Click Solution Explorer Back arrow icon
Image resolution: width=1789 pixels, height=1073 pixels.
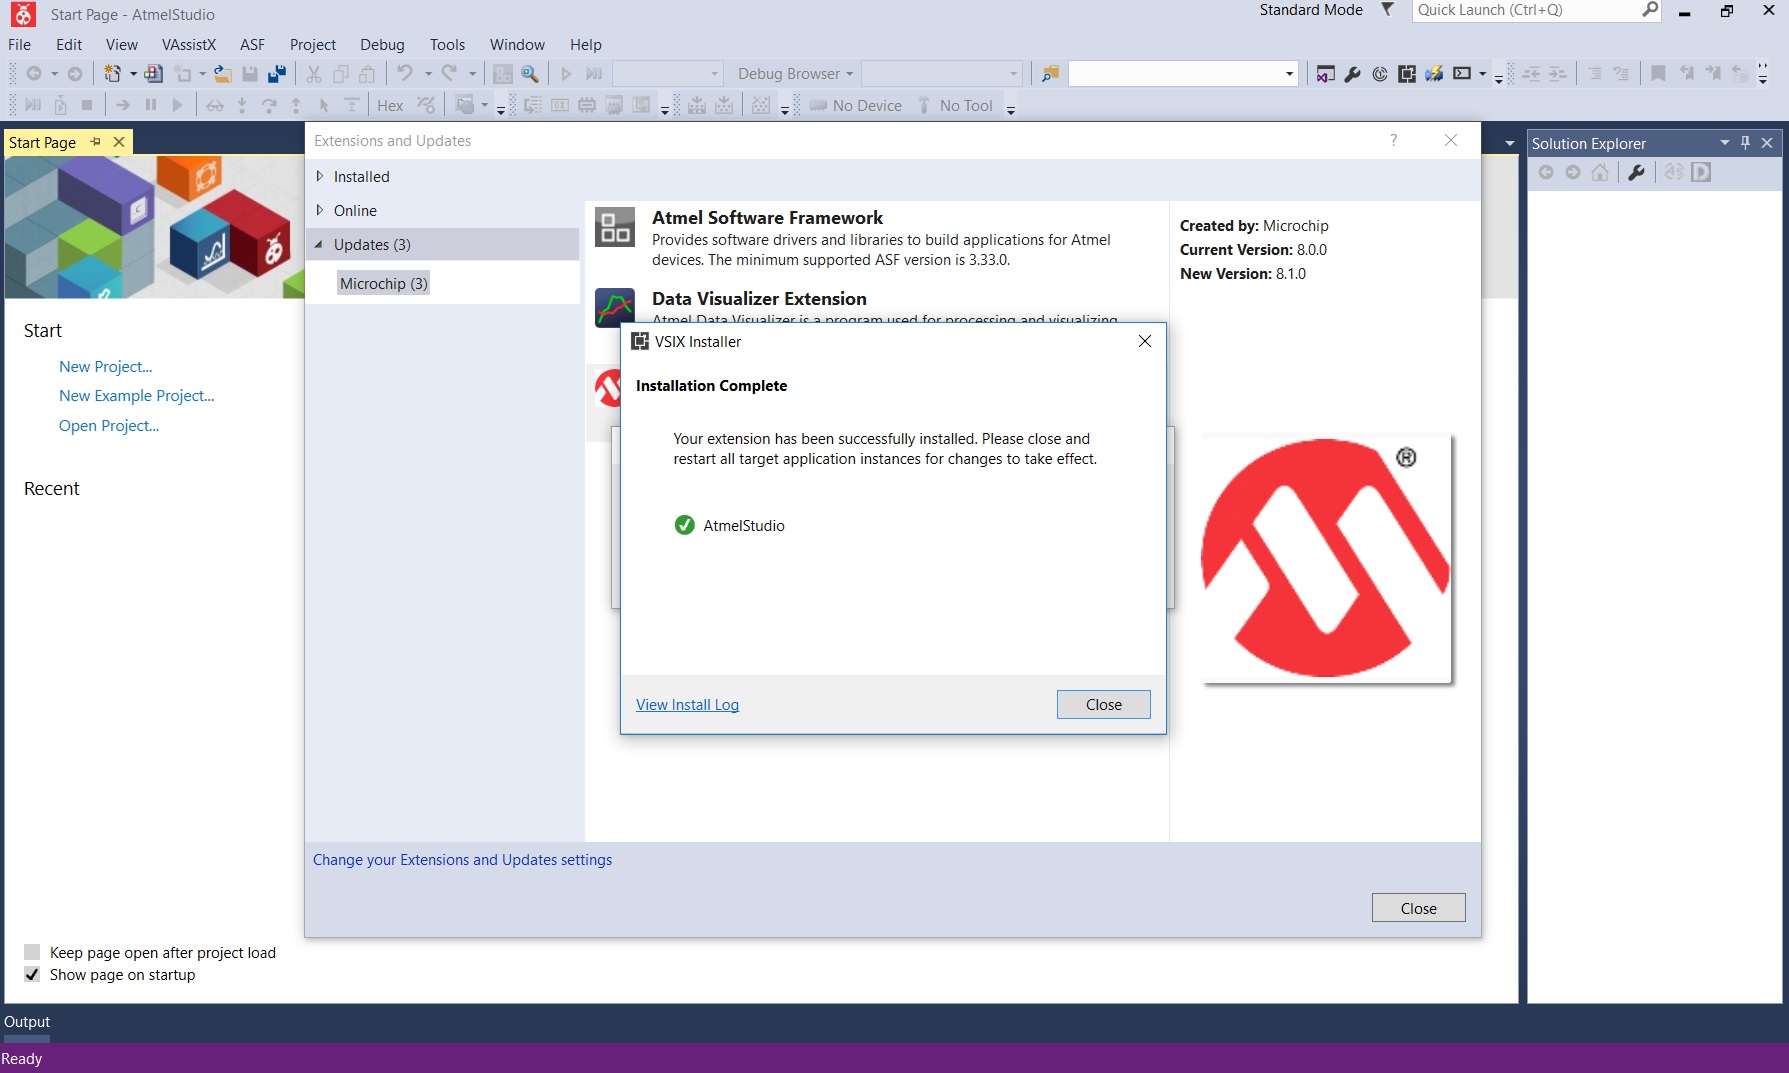click(1546, 173)
